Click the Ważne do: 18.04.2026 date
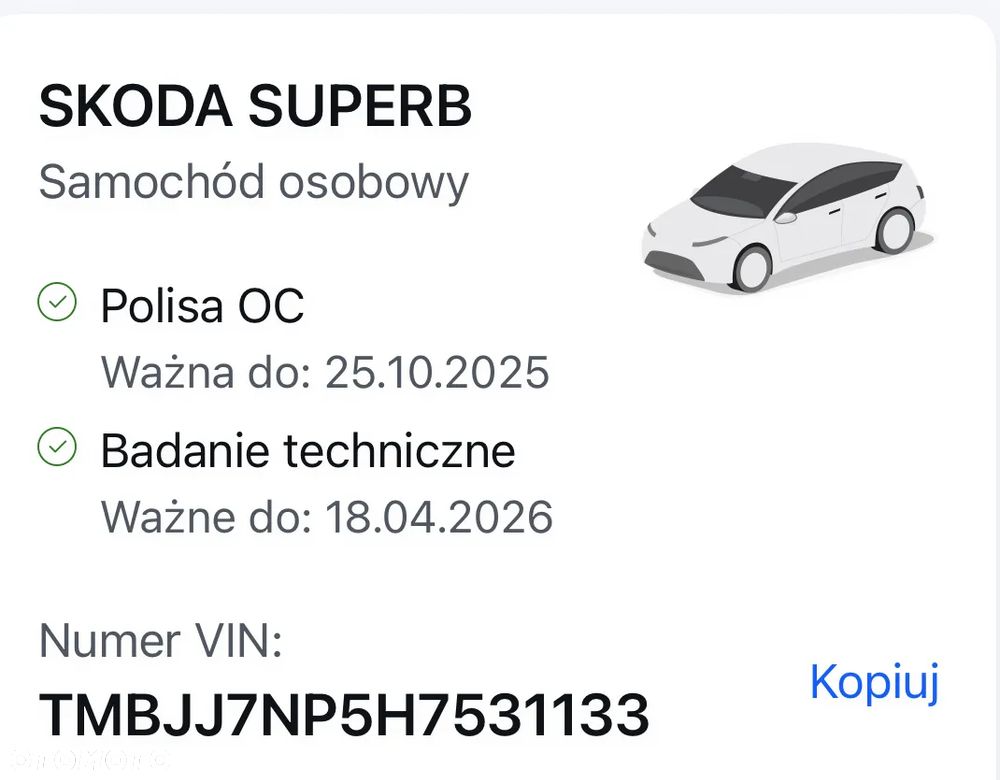 coord(327,517)
